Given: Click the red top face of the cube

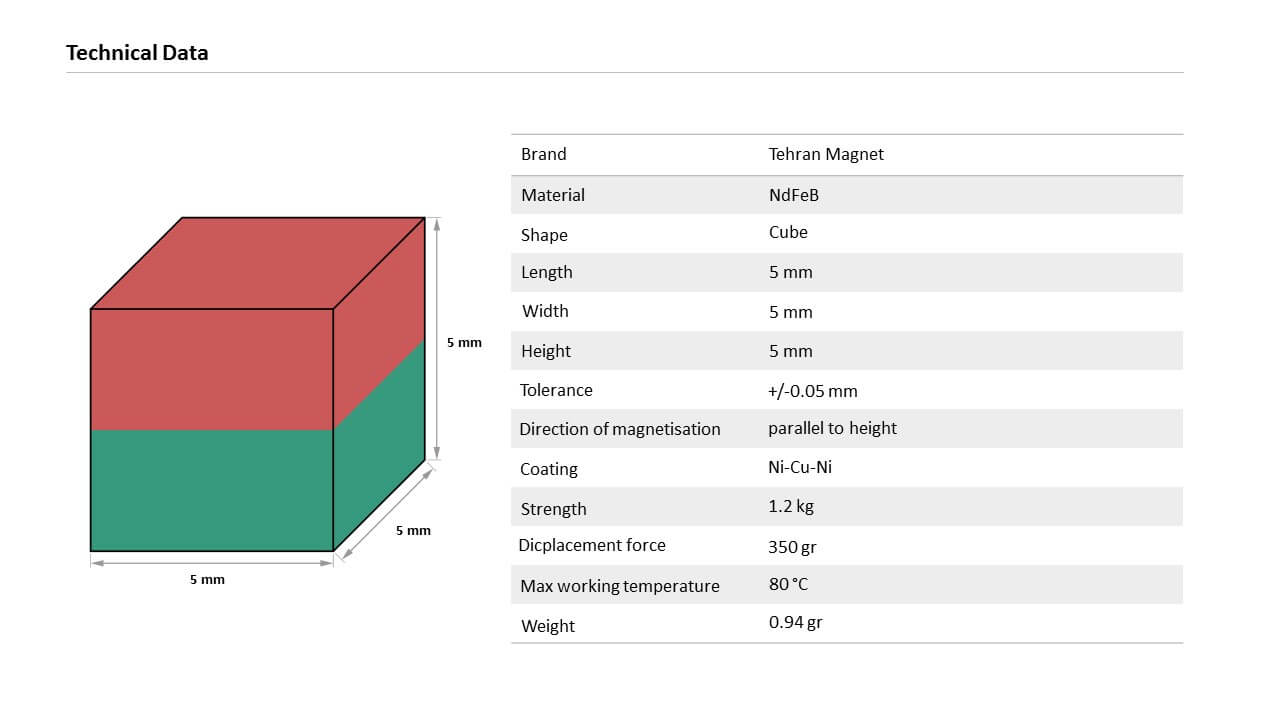Looking at the screenshot, I should 257,263.
